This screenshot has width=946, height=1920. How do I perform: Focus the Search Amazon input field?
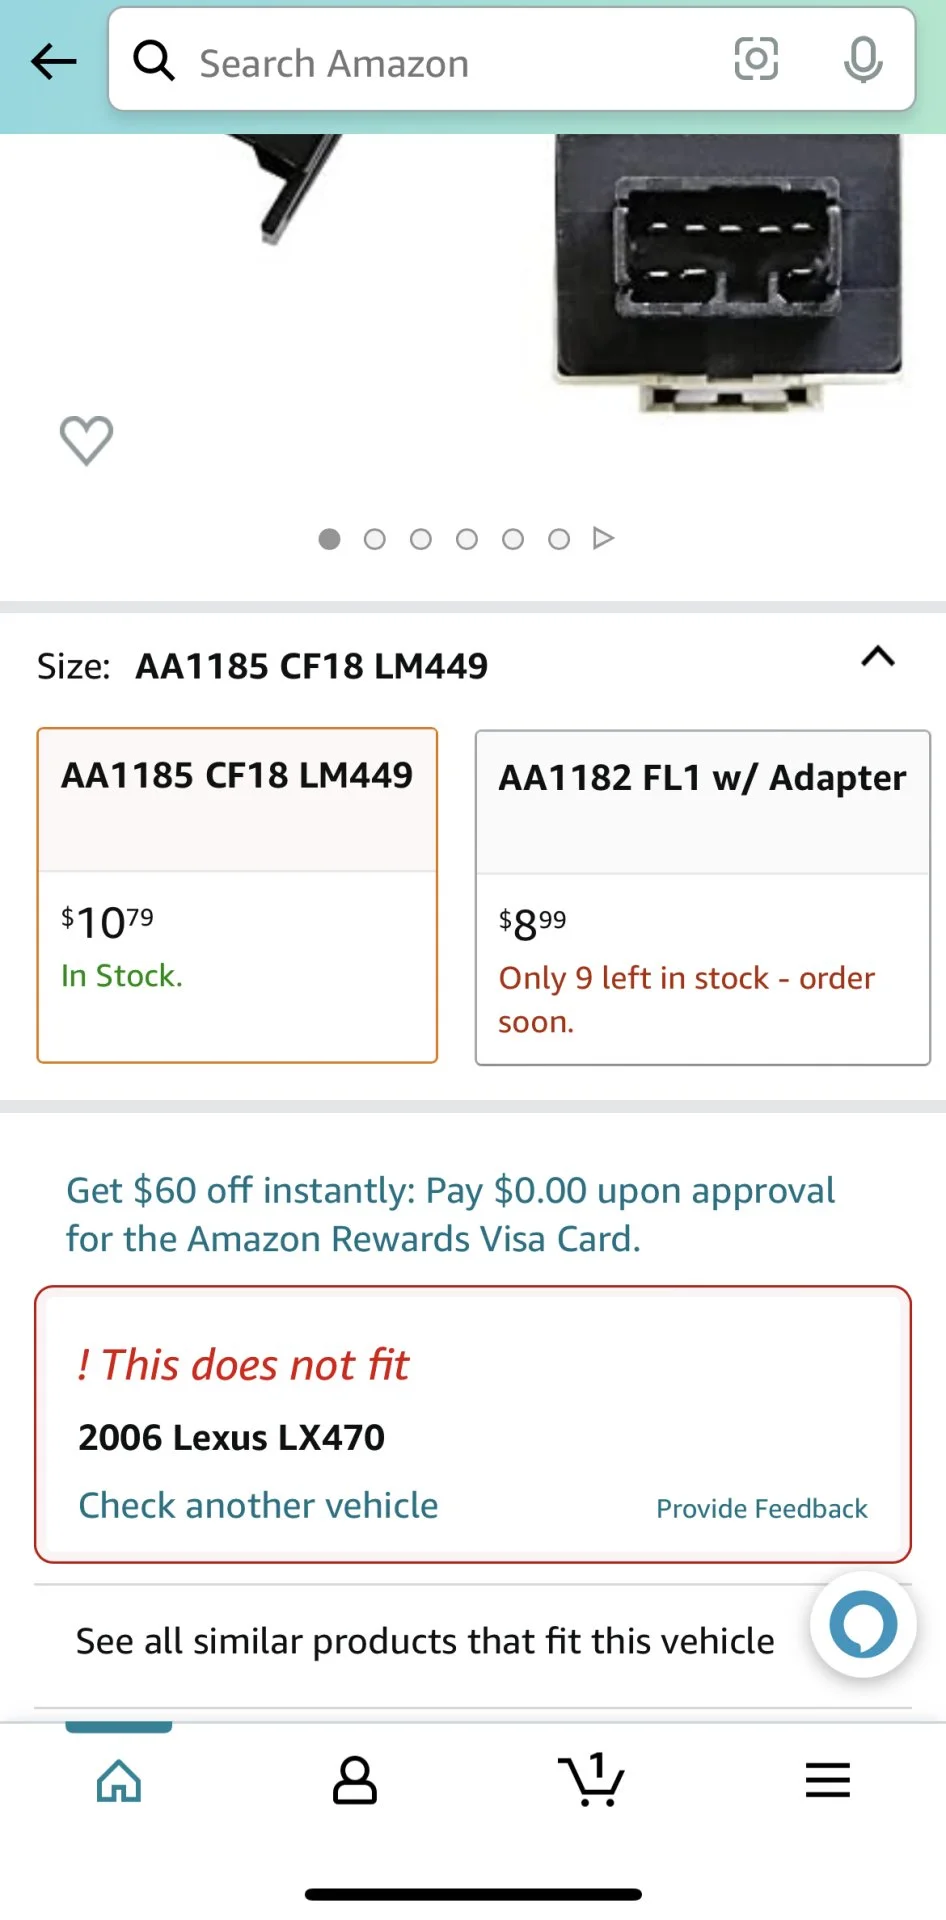[x=440, y=63]
